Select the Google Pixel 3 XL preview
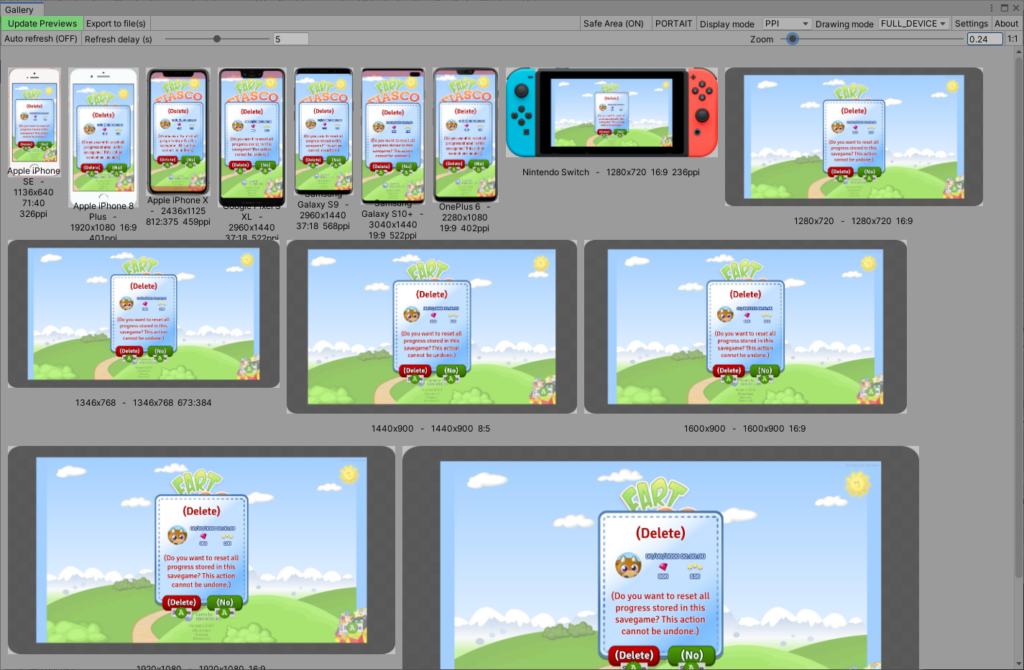This screenshot has height=670, width=1024. click(x=252, y=136)
